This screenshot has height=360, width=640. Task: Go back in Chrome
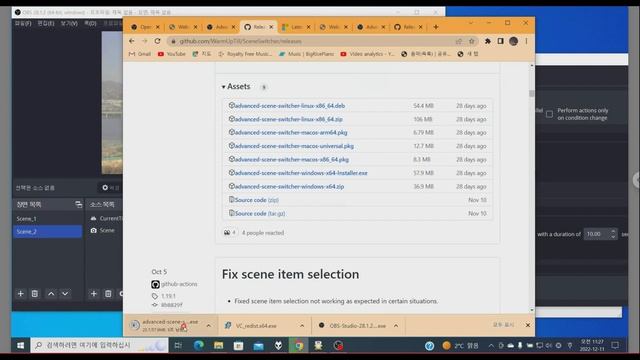(x=131, y=41)
